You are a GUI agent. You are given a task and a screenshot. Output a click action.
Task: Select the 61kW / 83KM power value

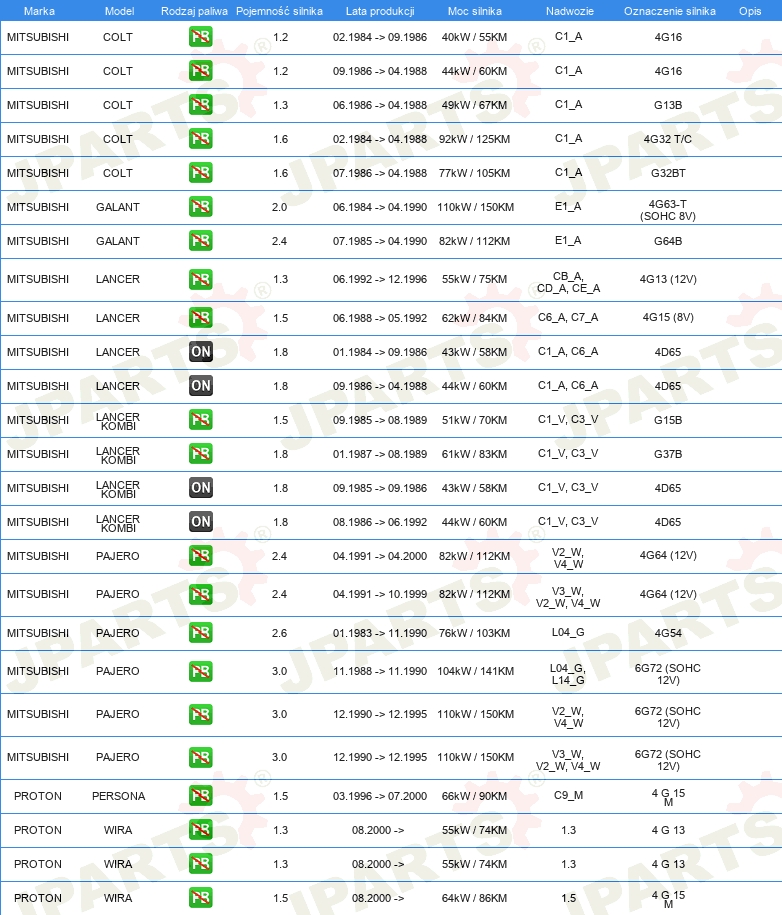click(474, 454)
